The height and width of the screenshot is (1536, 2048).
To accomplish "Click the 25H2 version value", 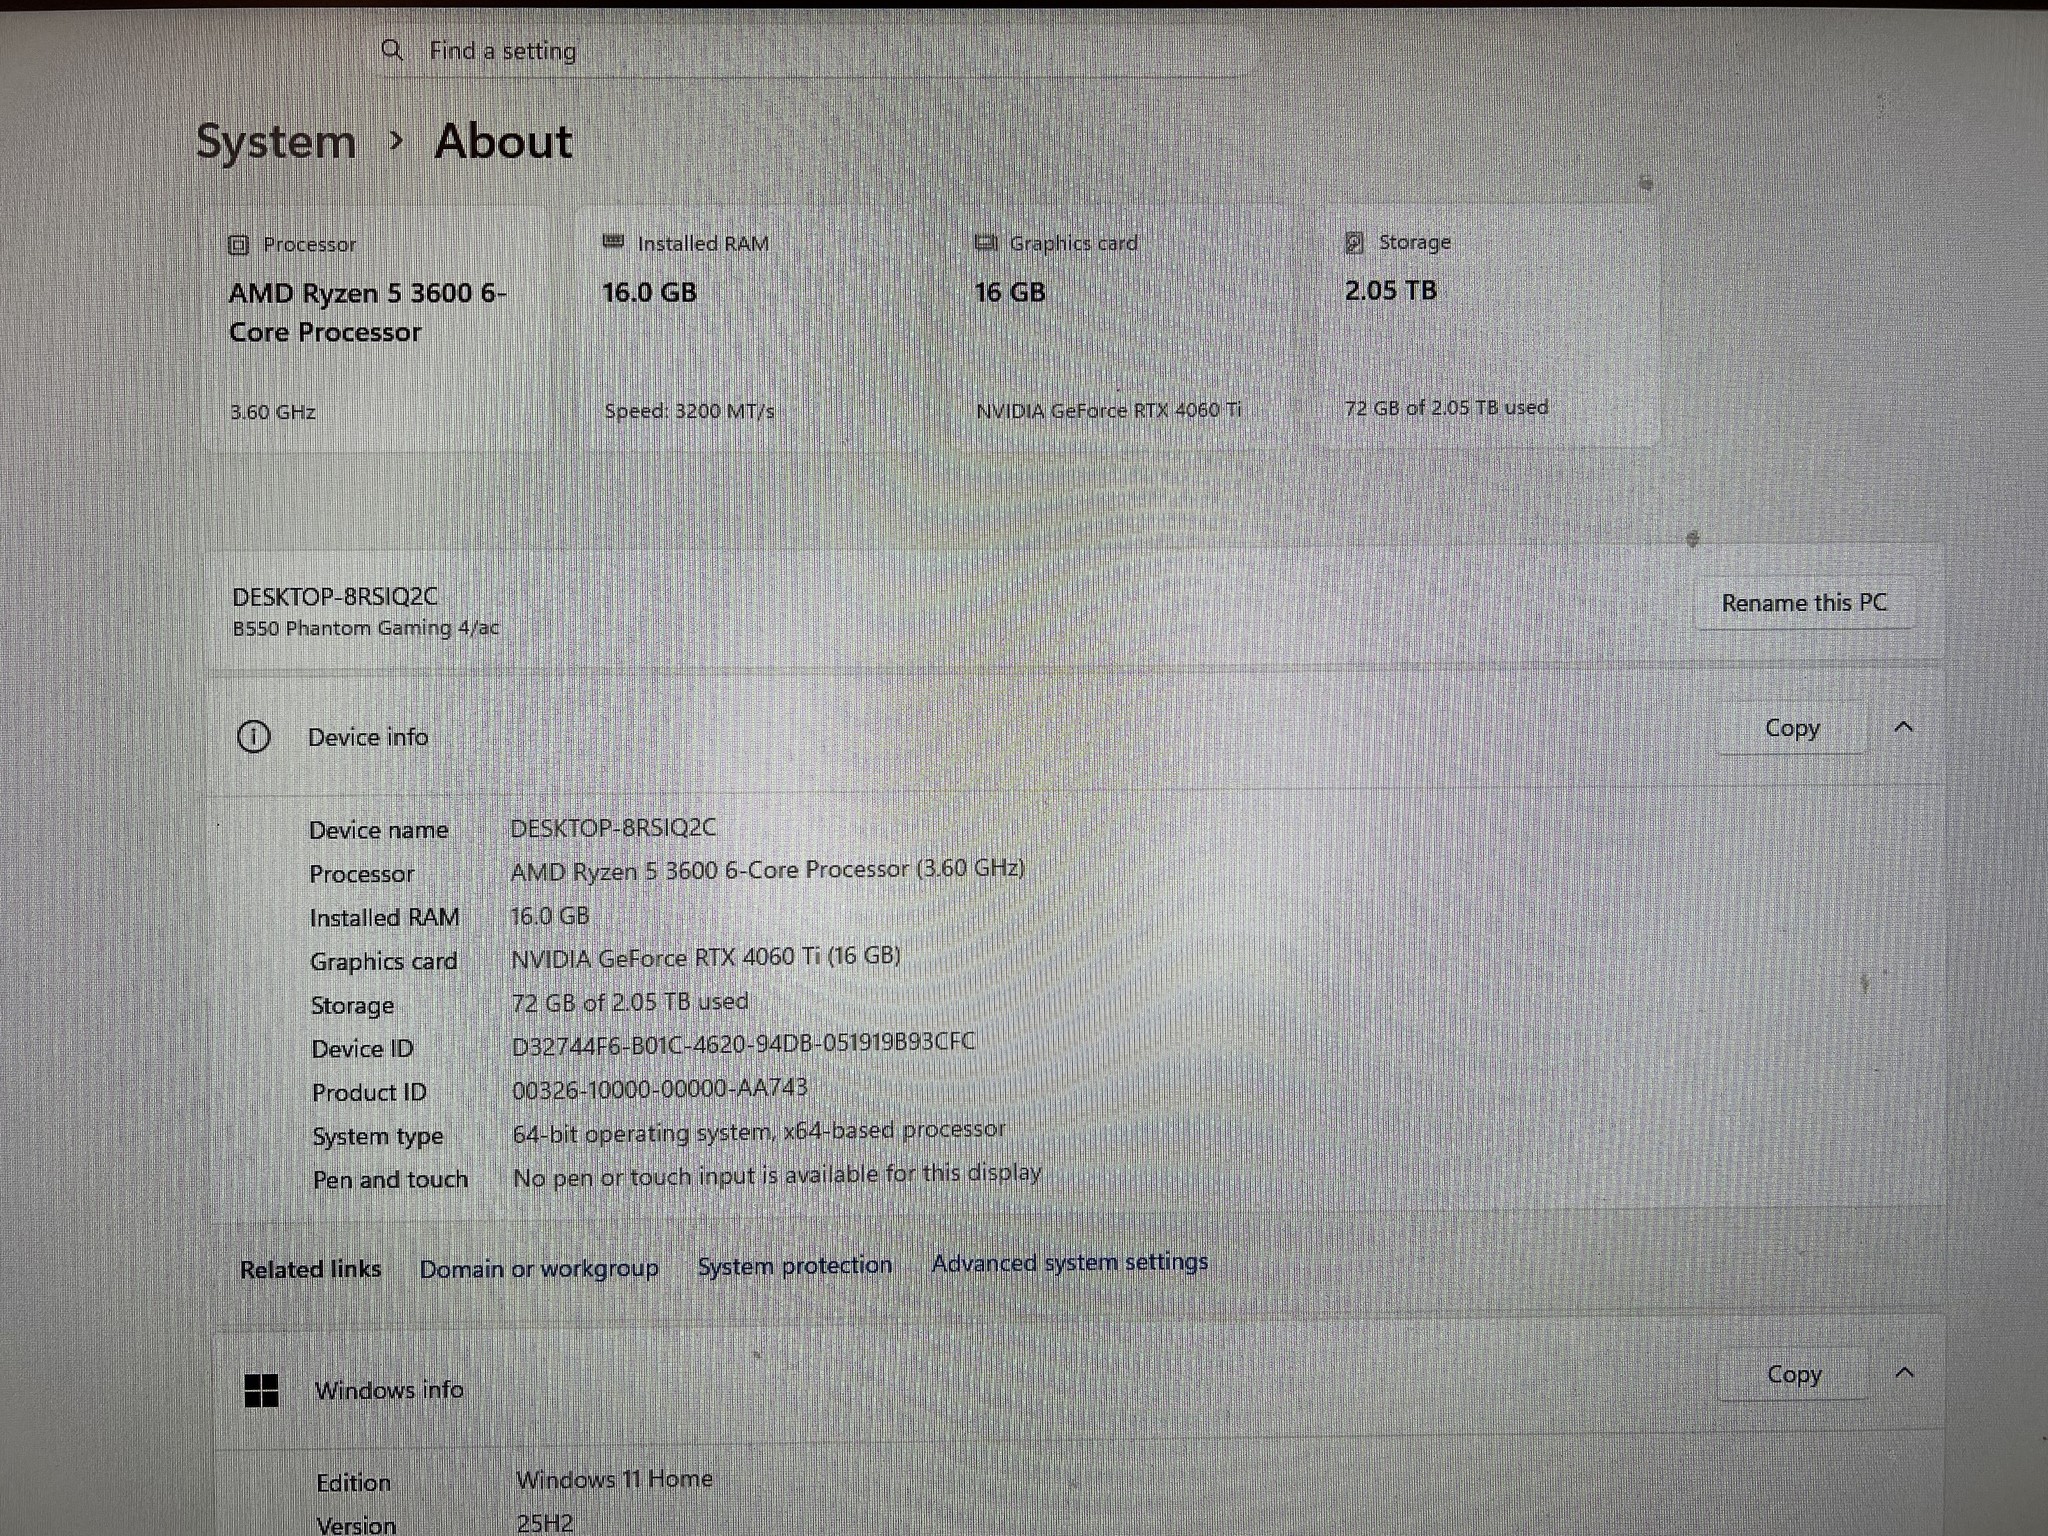I will click(545, 1523).
